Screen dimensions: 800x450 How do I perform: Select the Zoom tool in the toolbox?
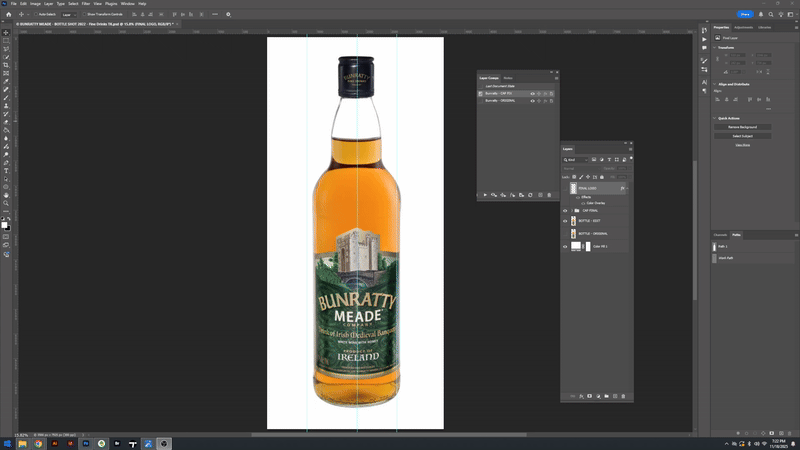(x=6, y=203)
